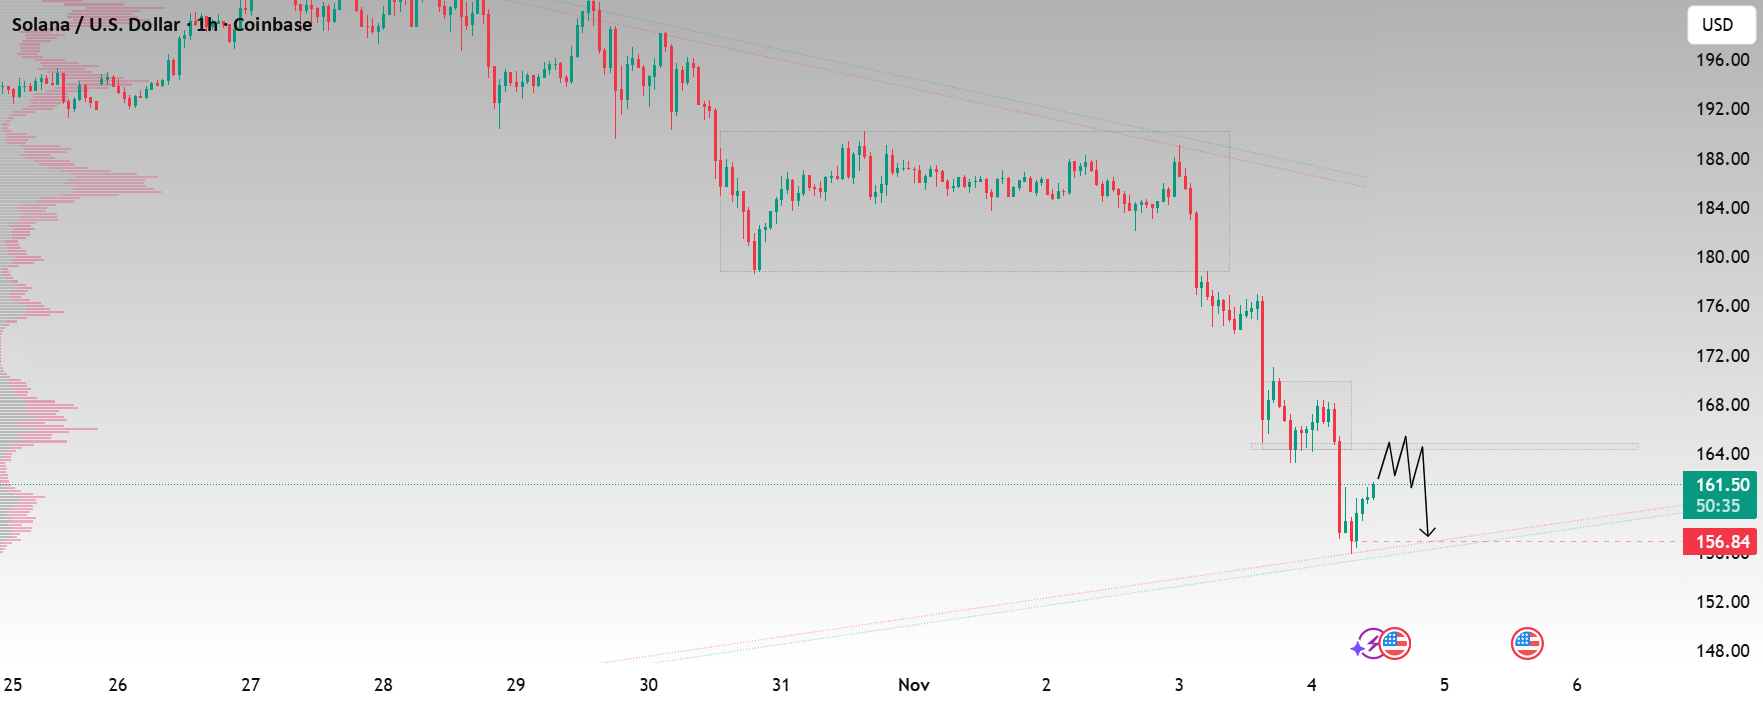Click the purple lightning event icon
Screen dimensions: 1763x705
[1374, 643]
